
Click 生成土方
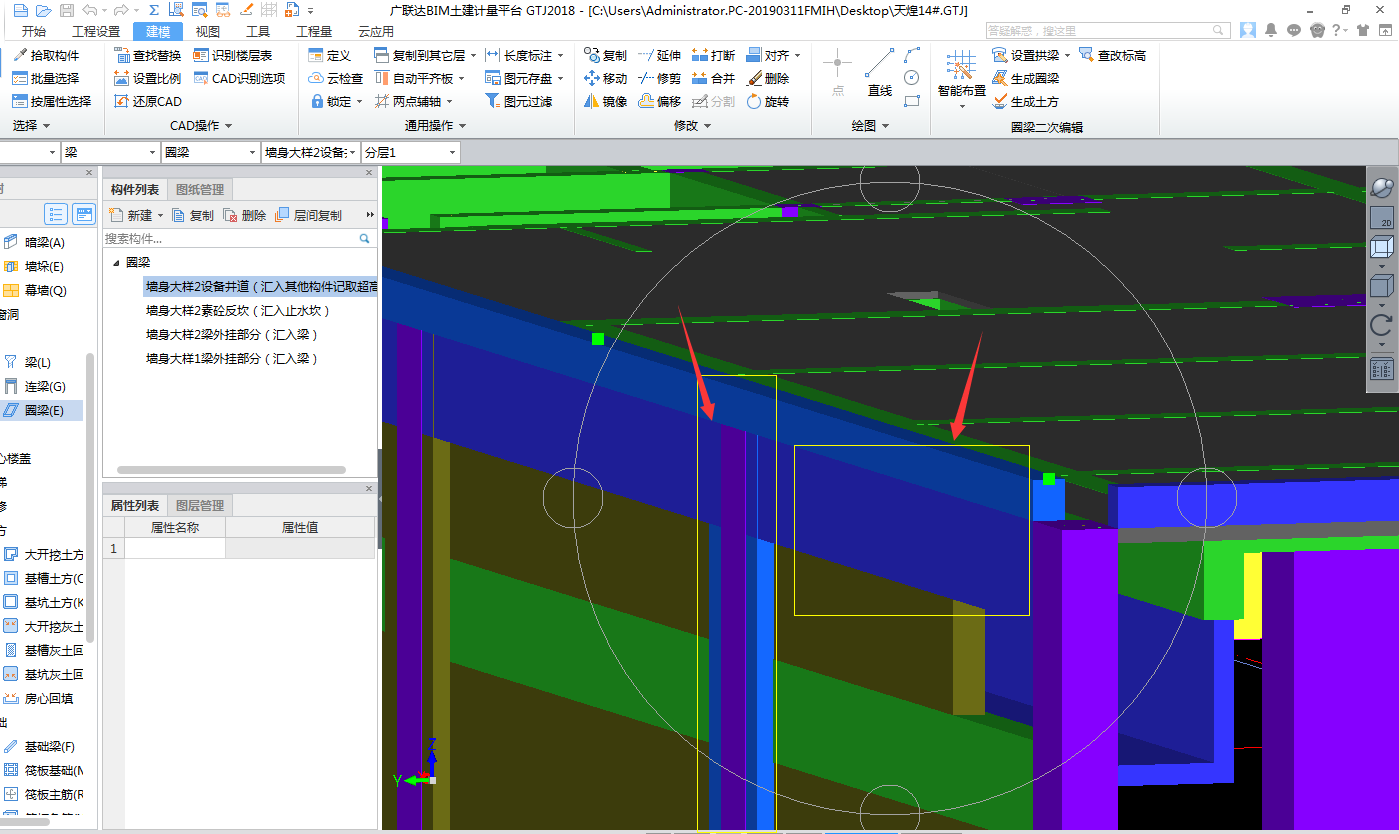pyautogui.click(x=1025, y=101)
